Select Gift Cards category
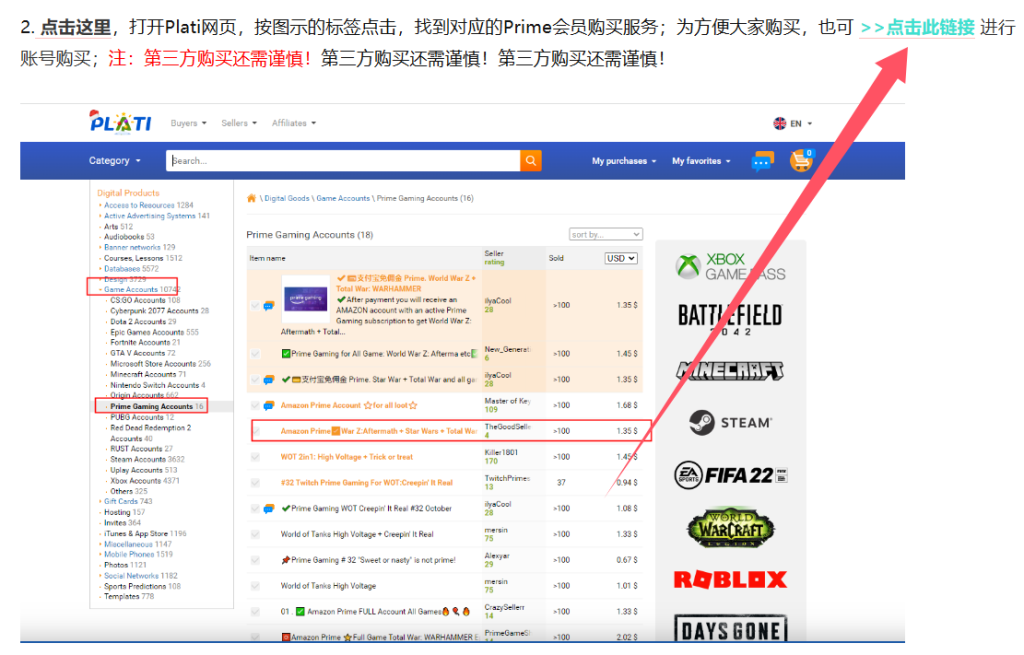Viewport: 1024px width, 655px height. pos(121,502)
